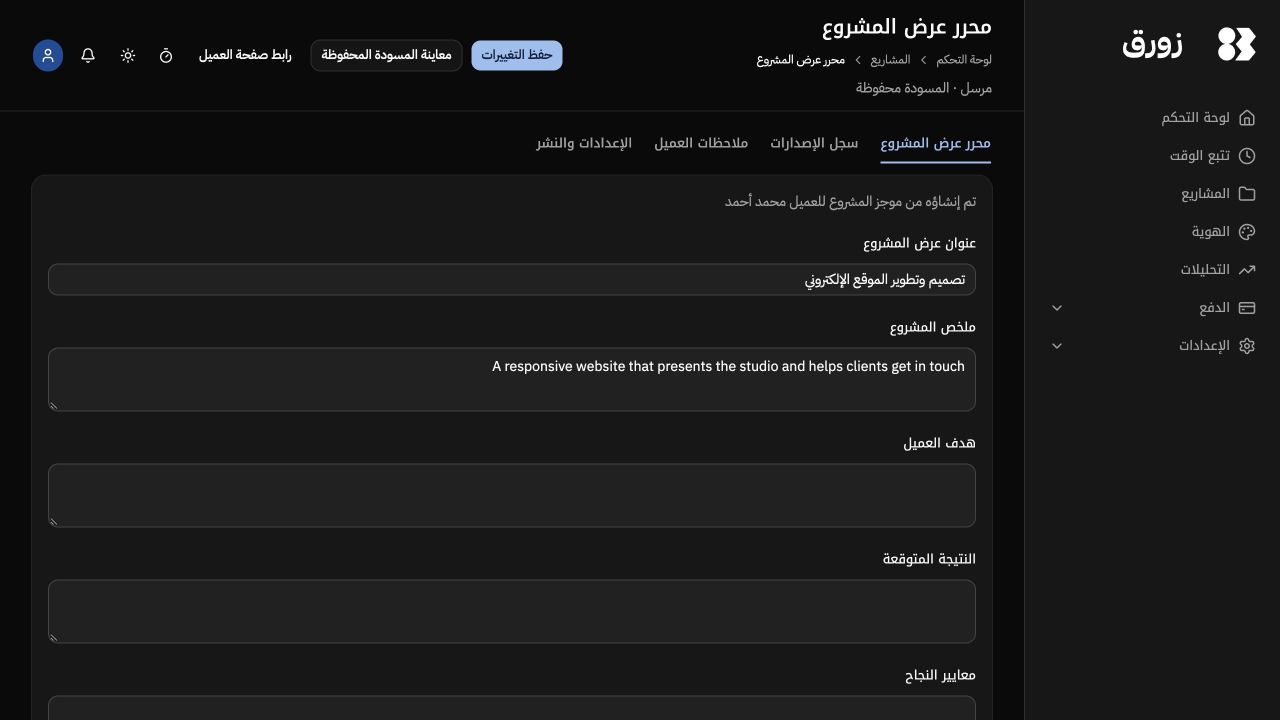Click the ملخص المشروع textarea resize handle
The height and width of the screenshot is (720, 1280).
54,405
